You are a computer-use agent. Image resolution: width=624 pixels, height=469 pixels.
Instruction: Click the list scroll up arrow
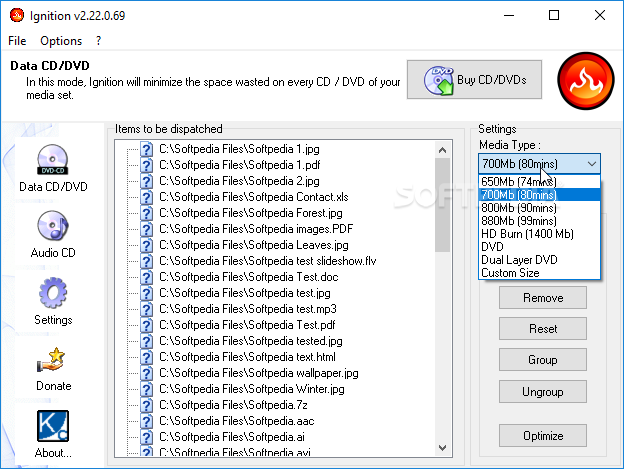442,150
